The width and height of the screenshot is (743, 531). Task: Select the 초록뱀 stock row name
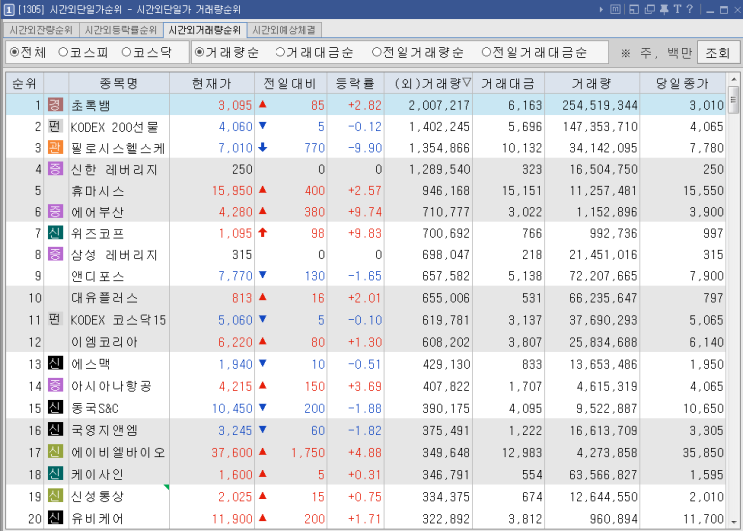tap(91, 105)
